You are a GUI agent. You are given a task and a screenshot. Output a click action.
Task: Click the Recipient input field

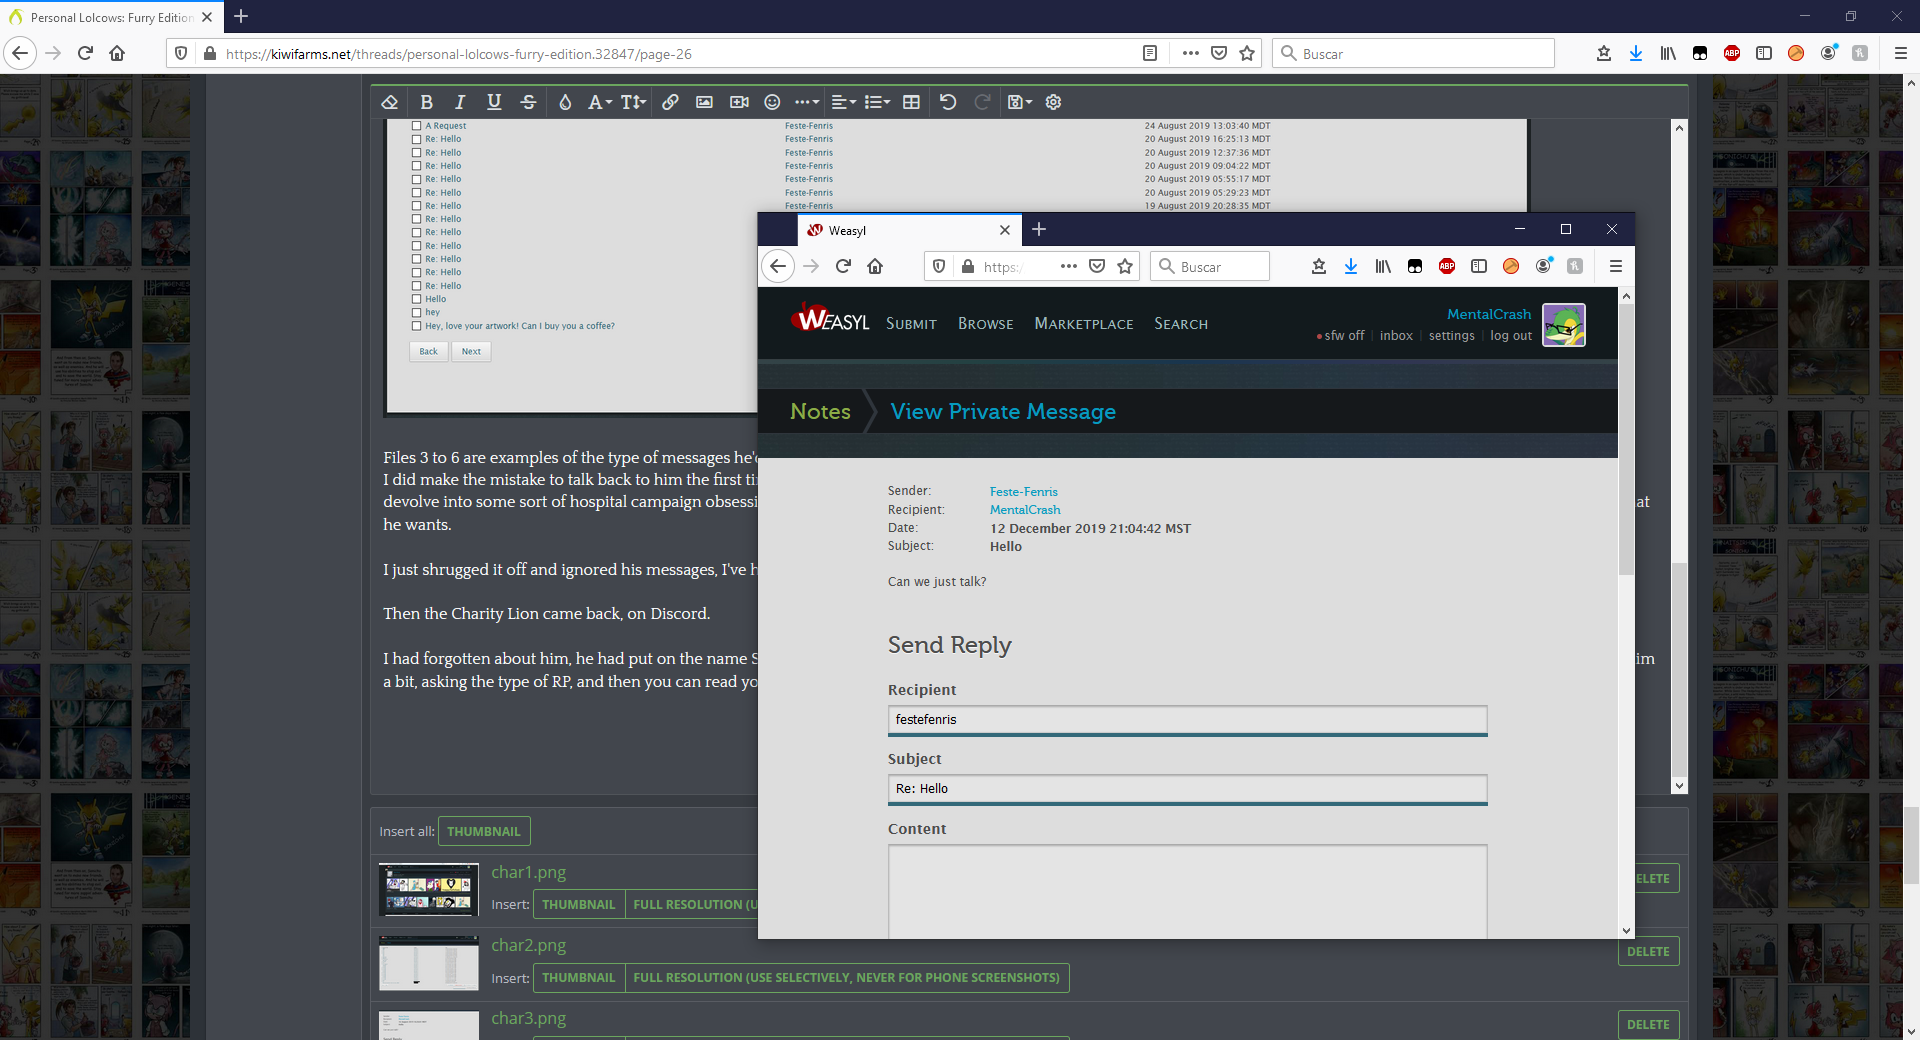click(x=1187, y=720)
